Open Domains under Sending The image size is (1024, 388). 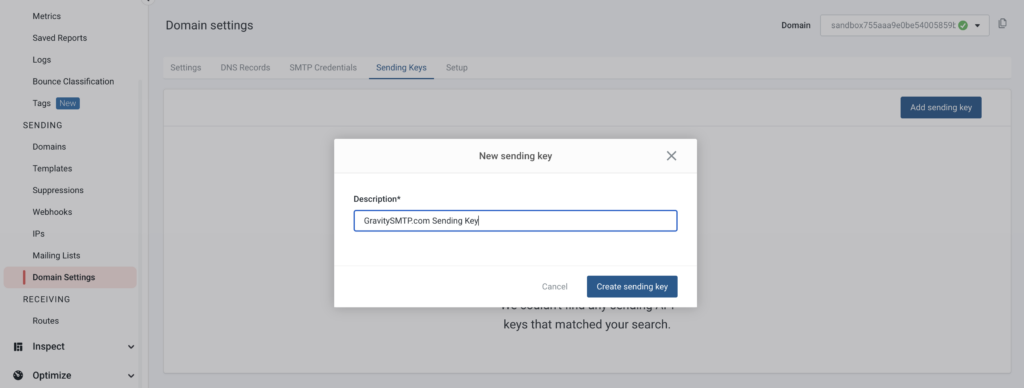[x=49, y=147]
